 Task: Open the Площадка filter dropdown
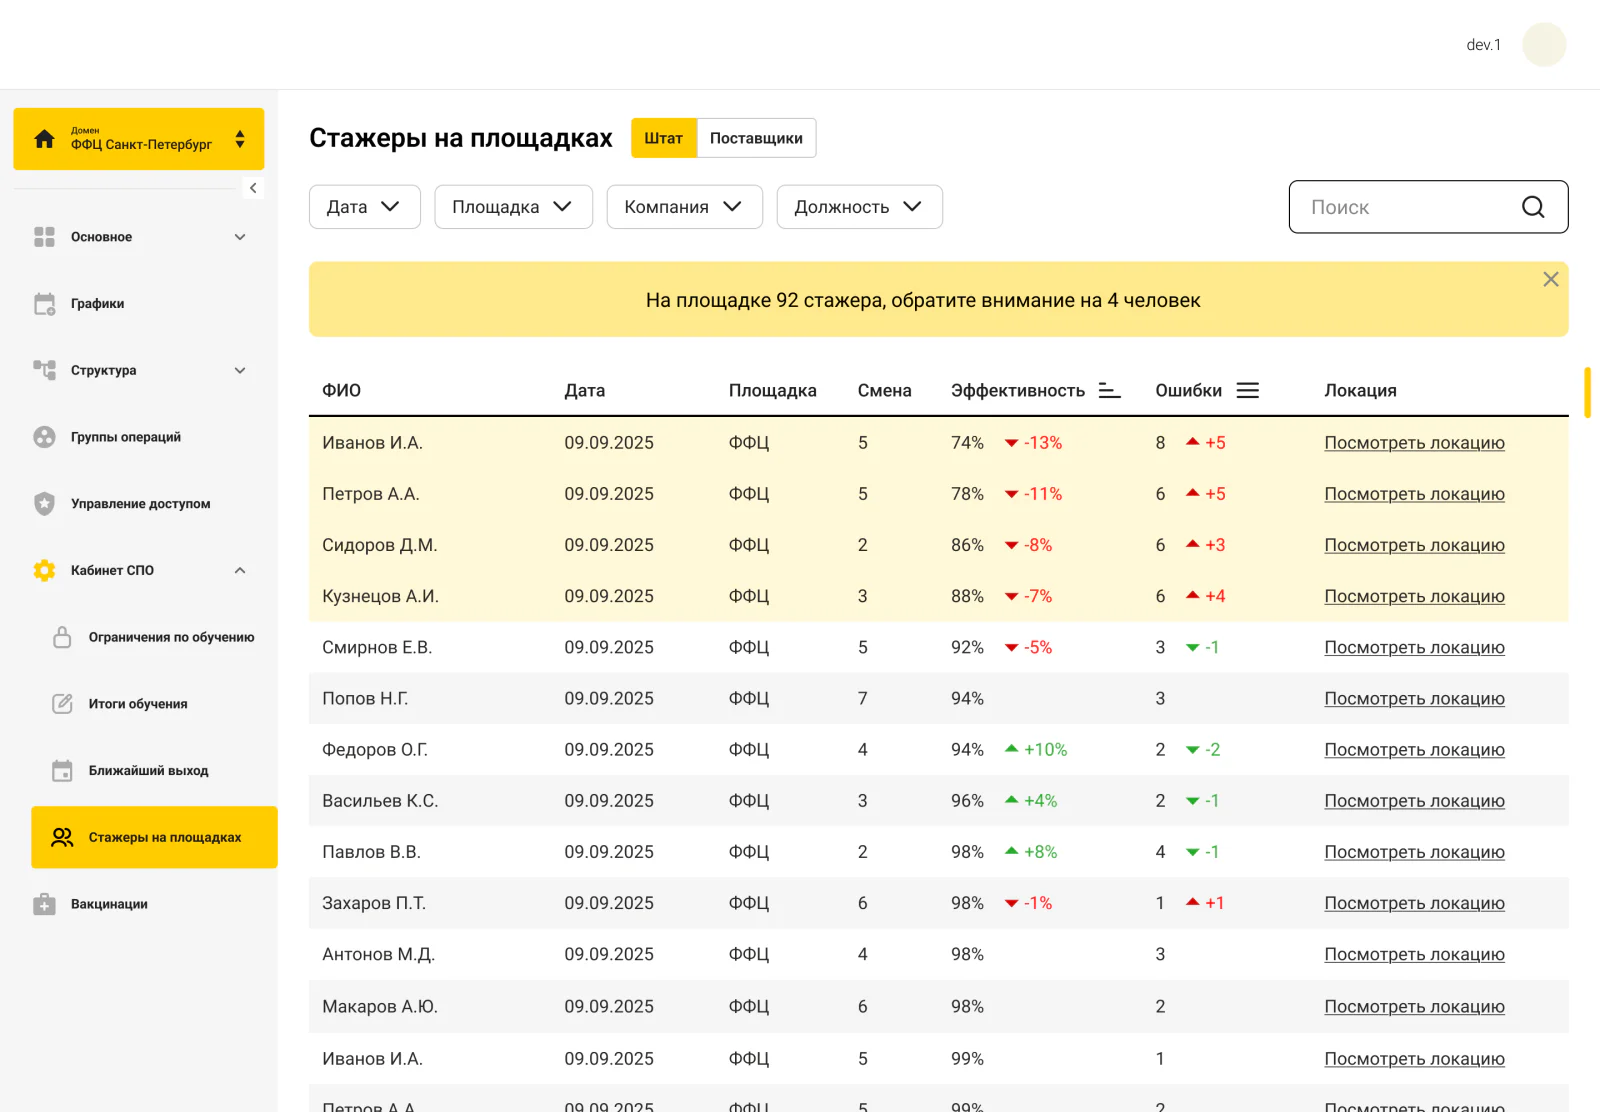(x=514, y=207)
